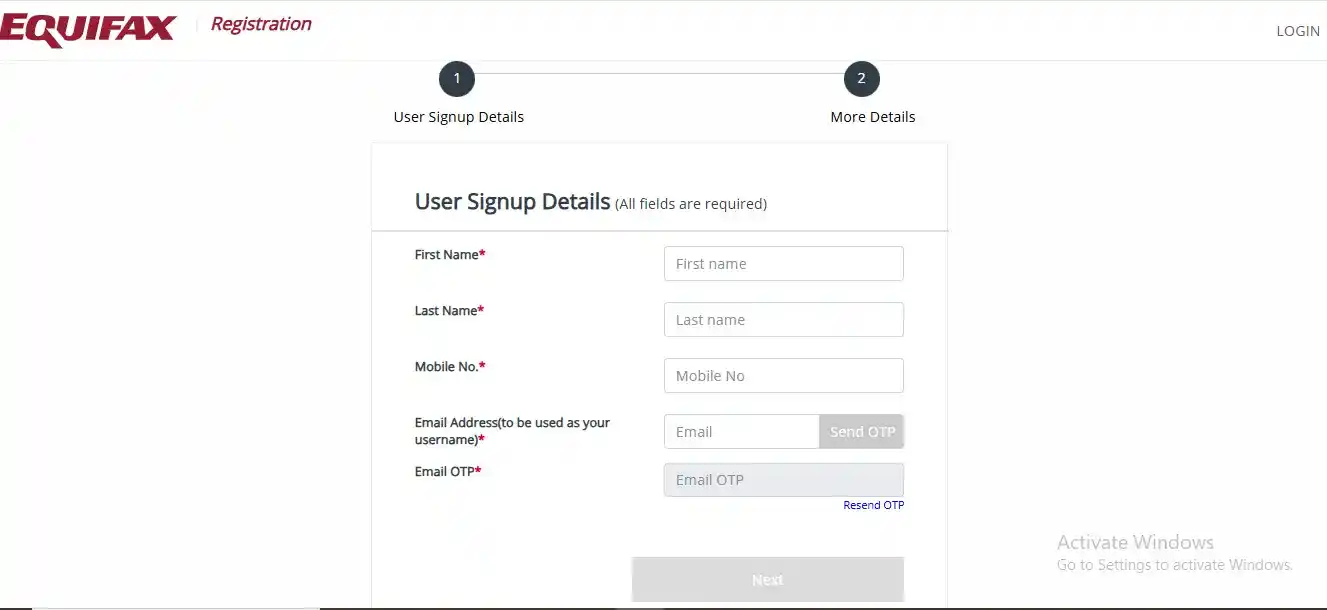1327x610 pixels.
Task: Click the "User Signup Details" step label
Action: 458,117
